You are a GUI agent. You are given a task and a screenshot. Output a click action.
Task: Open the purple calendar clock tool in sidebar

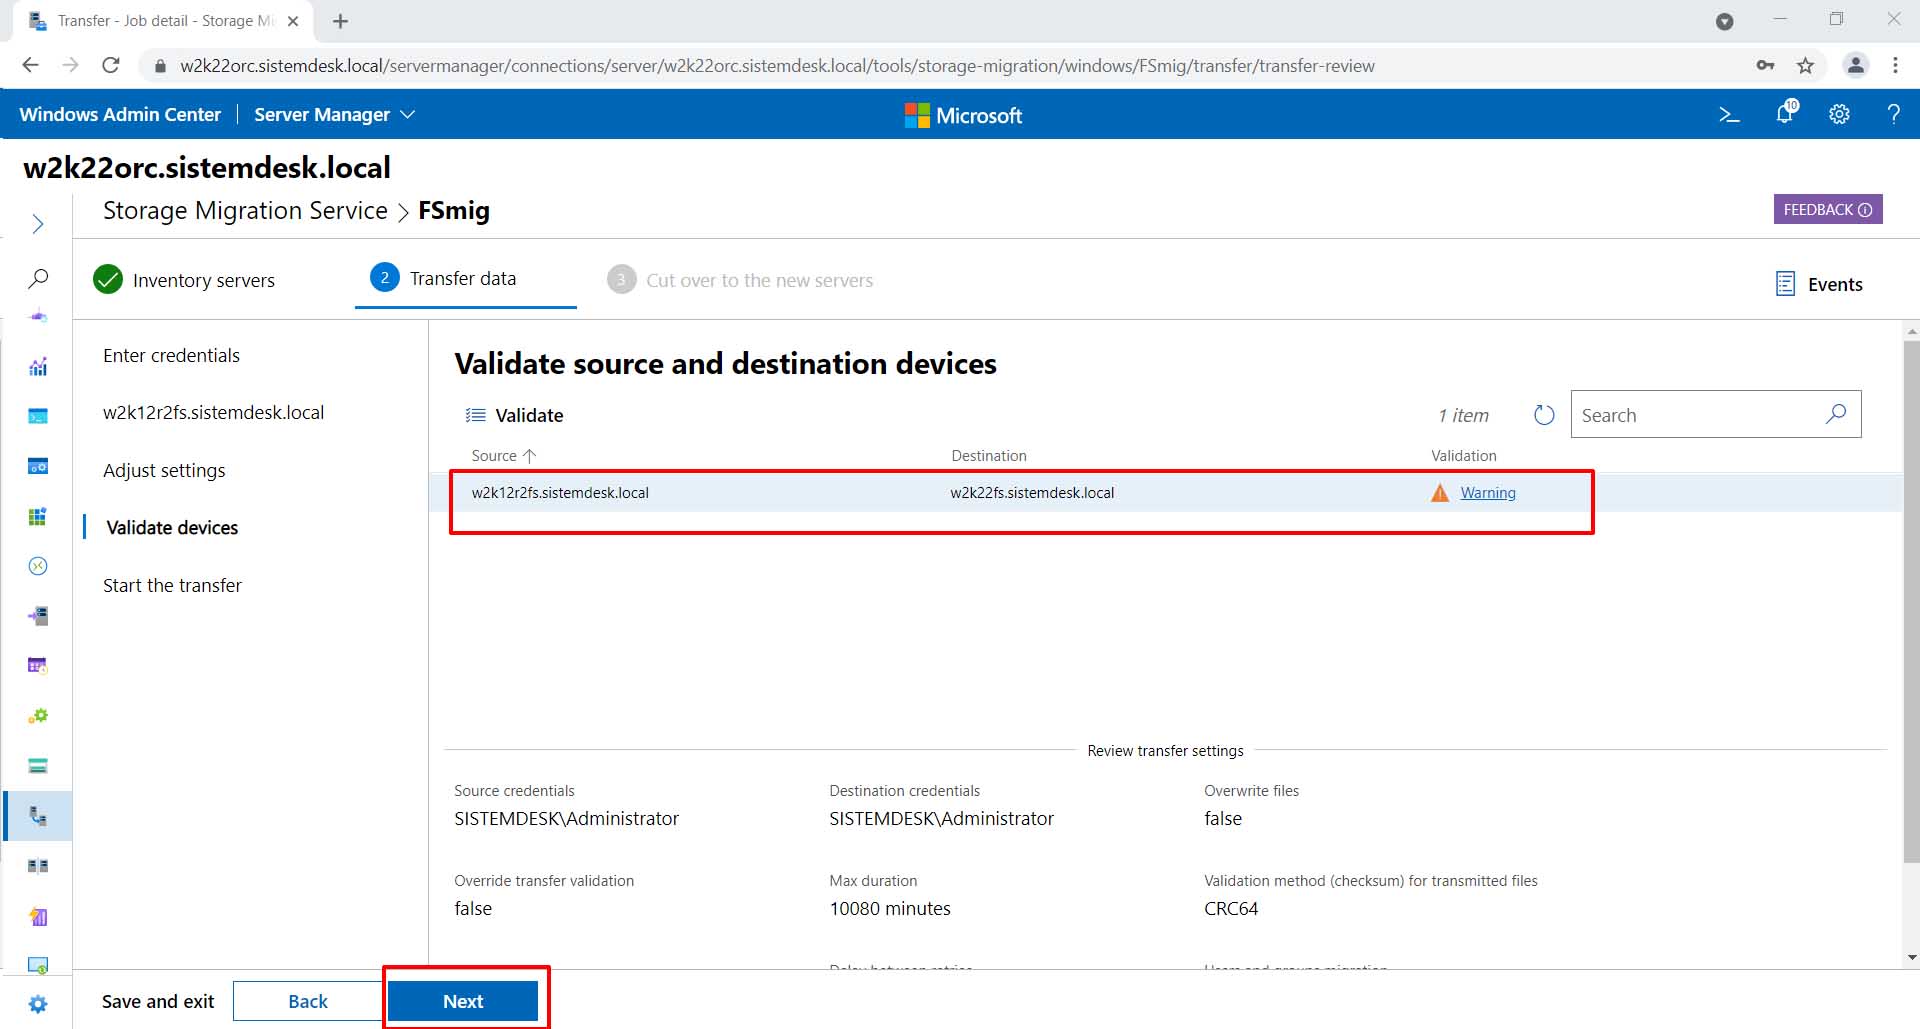38,666
